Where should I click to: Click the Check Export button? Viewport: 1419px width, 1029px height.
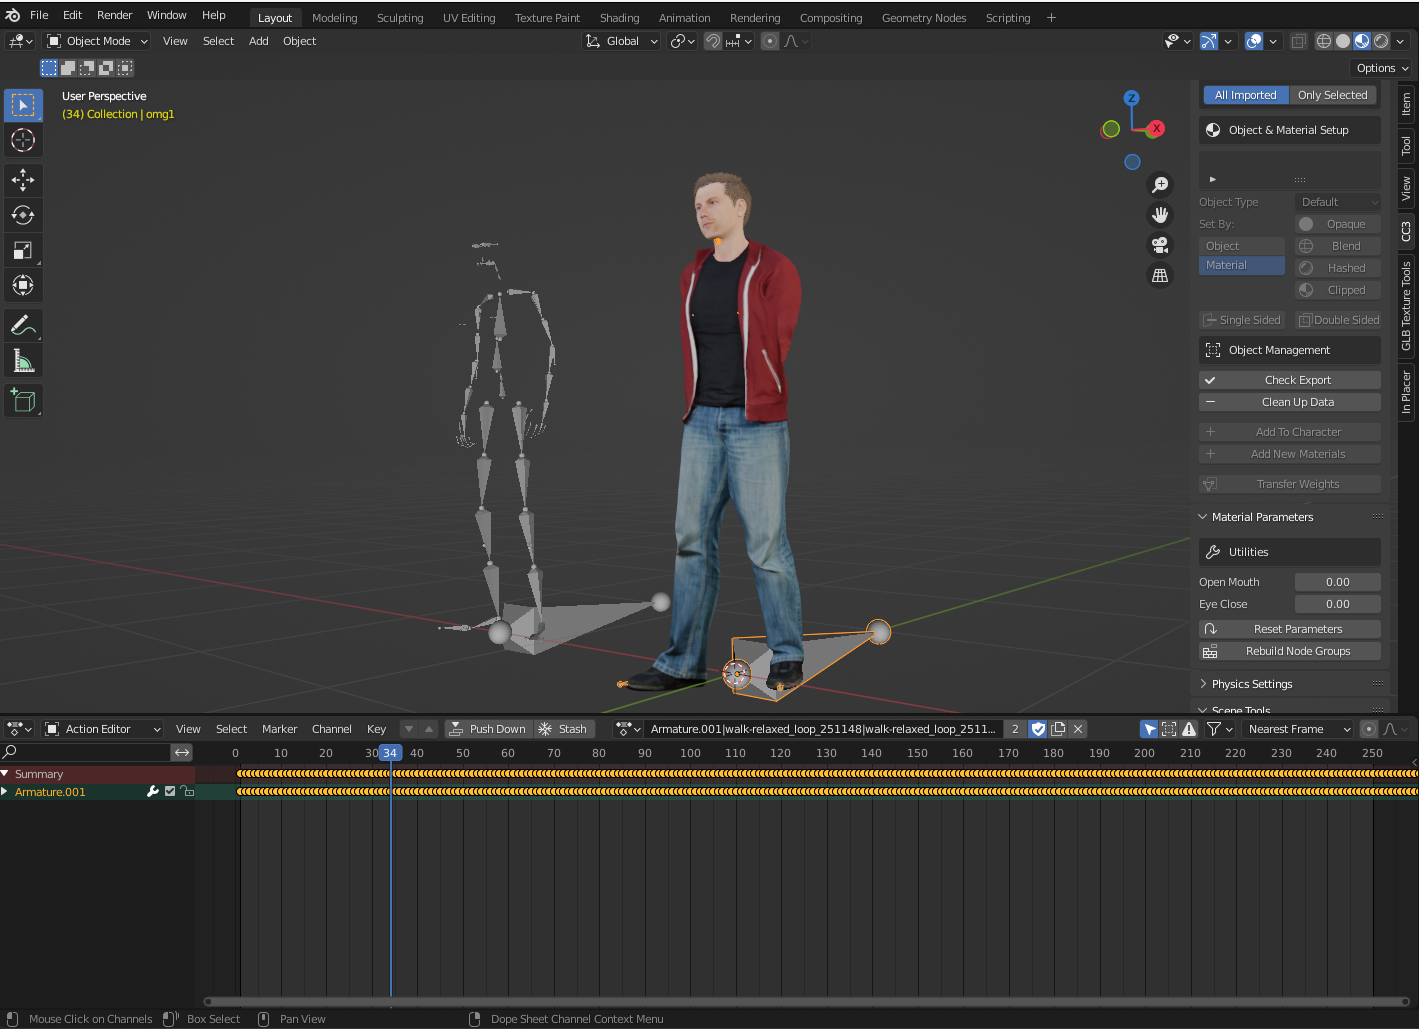1290,380
